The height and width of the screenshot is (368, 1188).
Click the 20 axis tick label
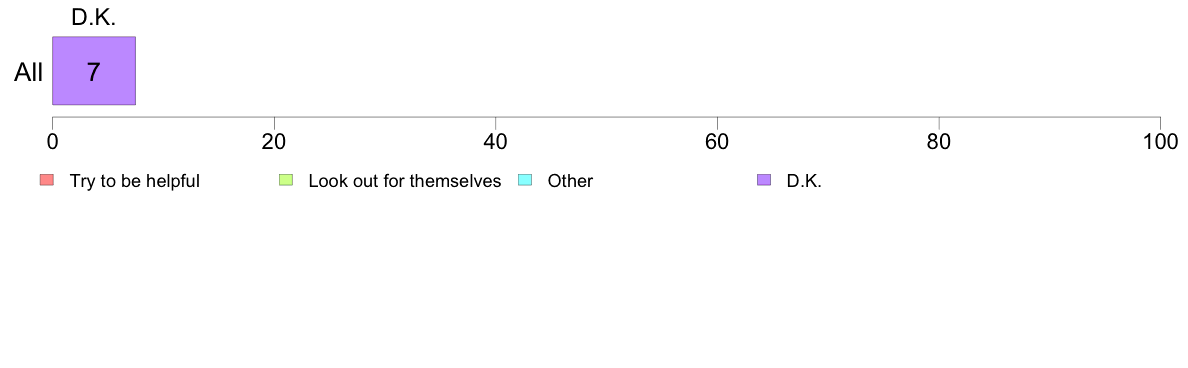click(x=274, y=141)
